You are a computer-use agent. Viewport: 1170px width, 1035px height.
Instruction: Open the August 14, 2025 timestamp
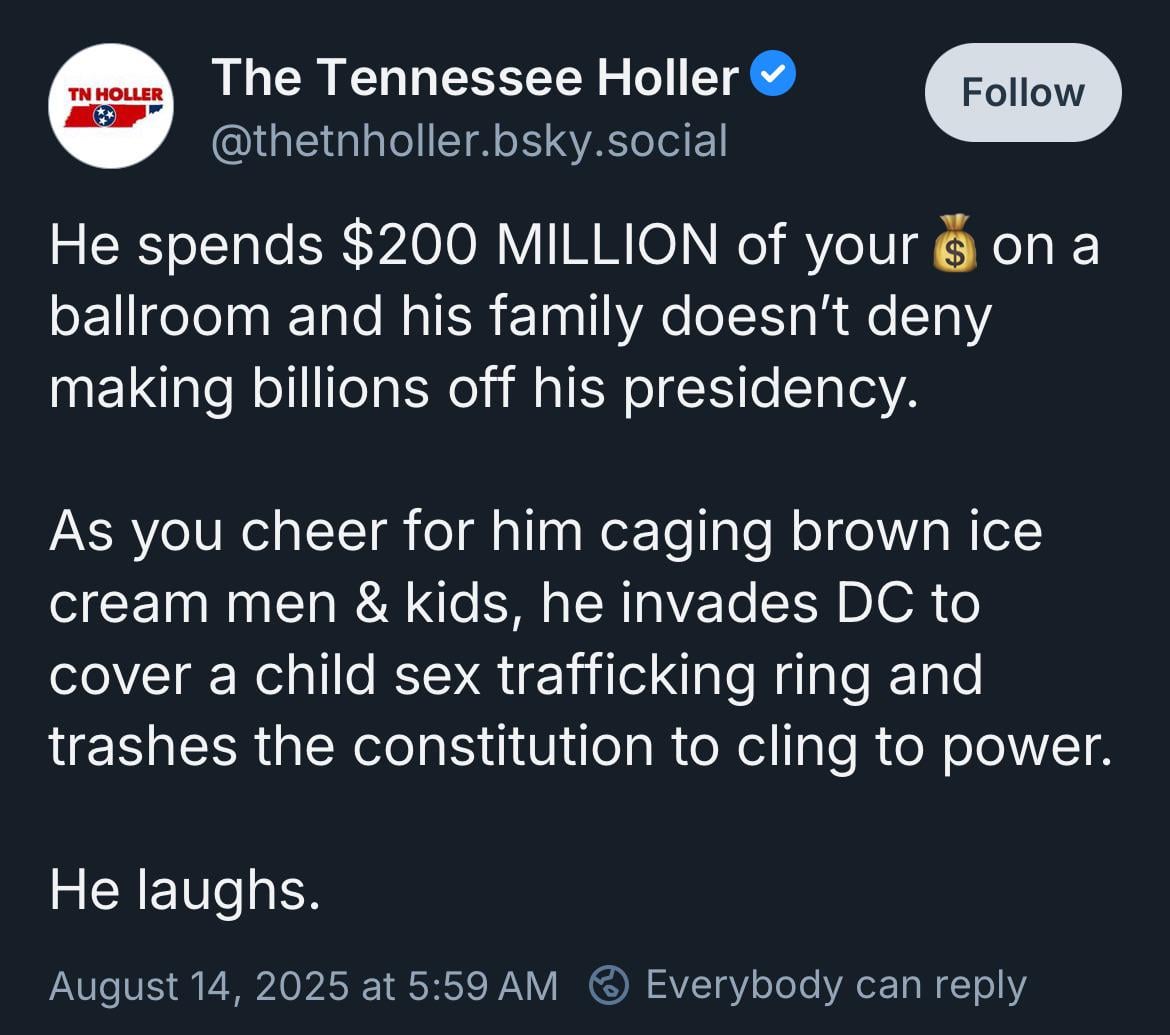coord(303,985)
